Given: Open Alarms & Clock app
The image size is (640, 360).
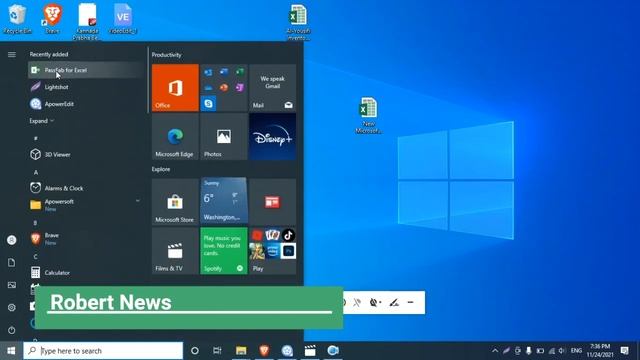Looking at the screenshot, I should 85,188.
